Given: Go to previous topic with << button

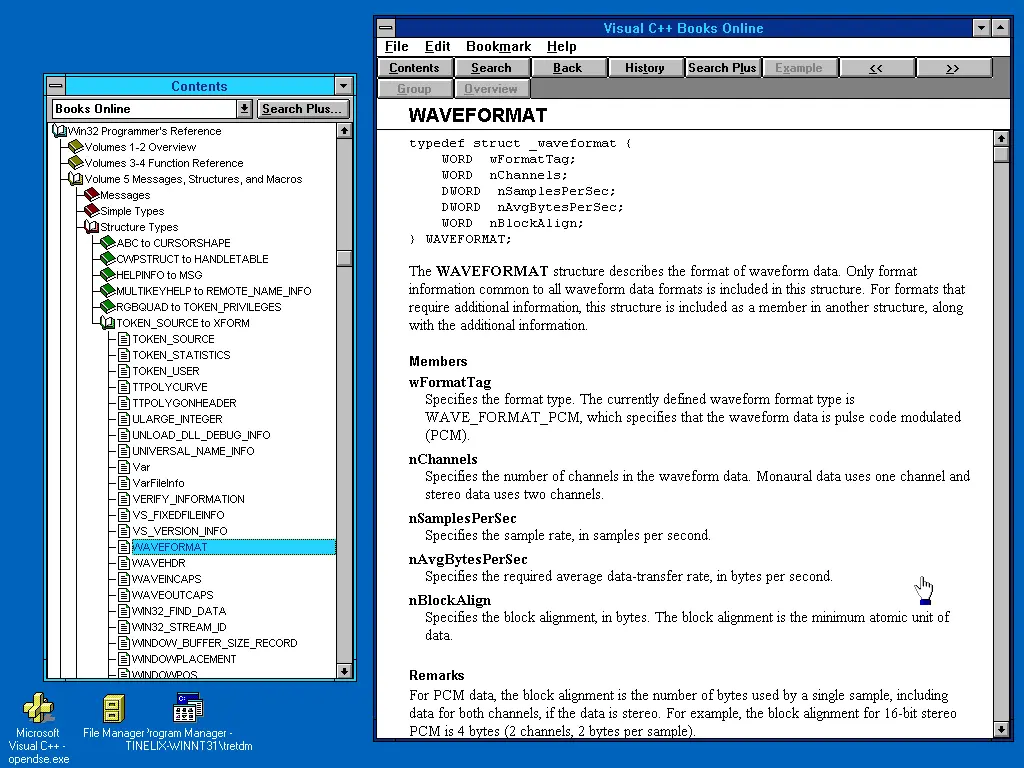Looking at the screenshot, I should click(x=876, y=68).
